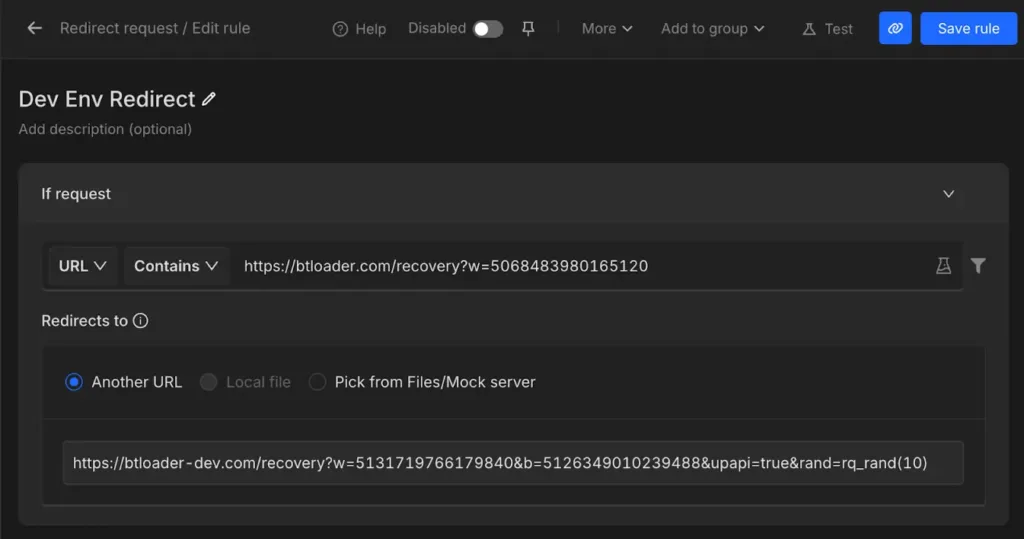Pin this rule with the pin icon
This screenshot has height=539, width=1024.
click(528, 28)
